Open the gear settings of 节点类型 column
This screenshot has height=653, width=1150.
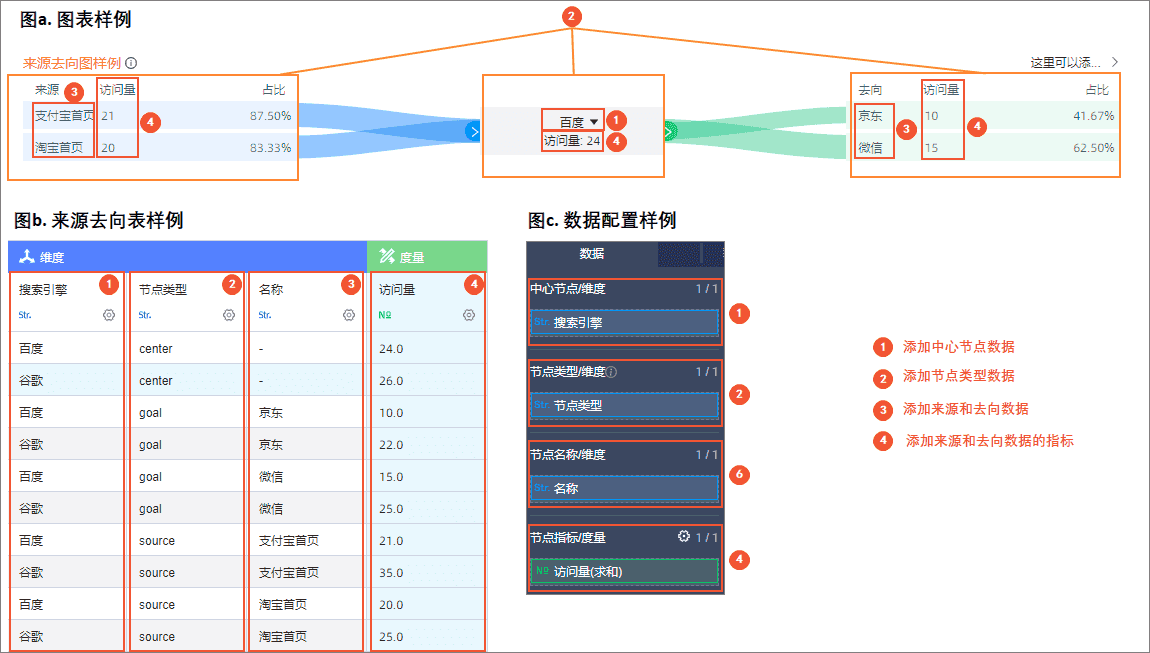[229, 315]
